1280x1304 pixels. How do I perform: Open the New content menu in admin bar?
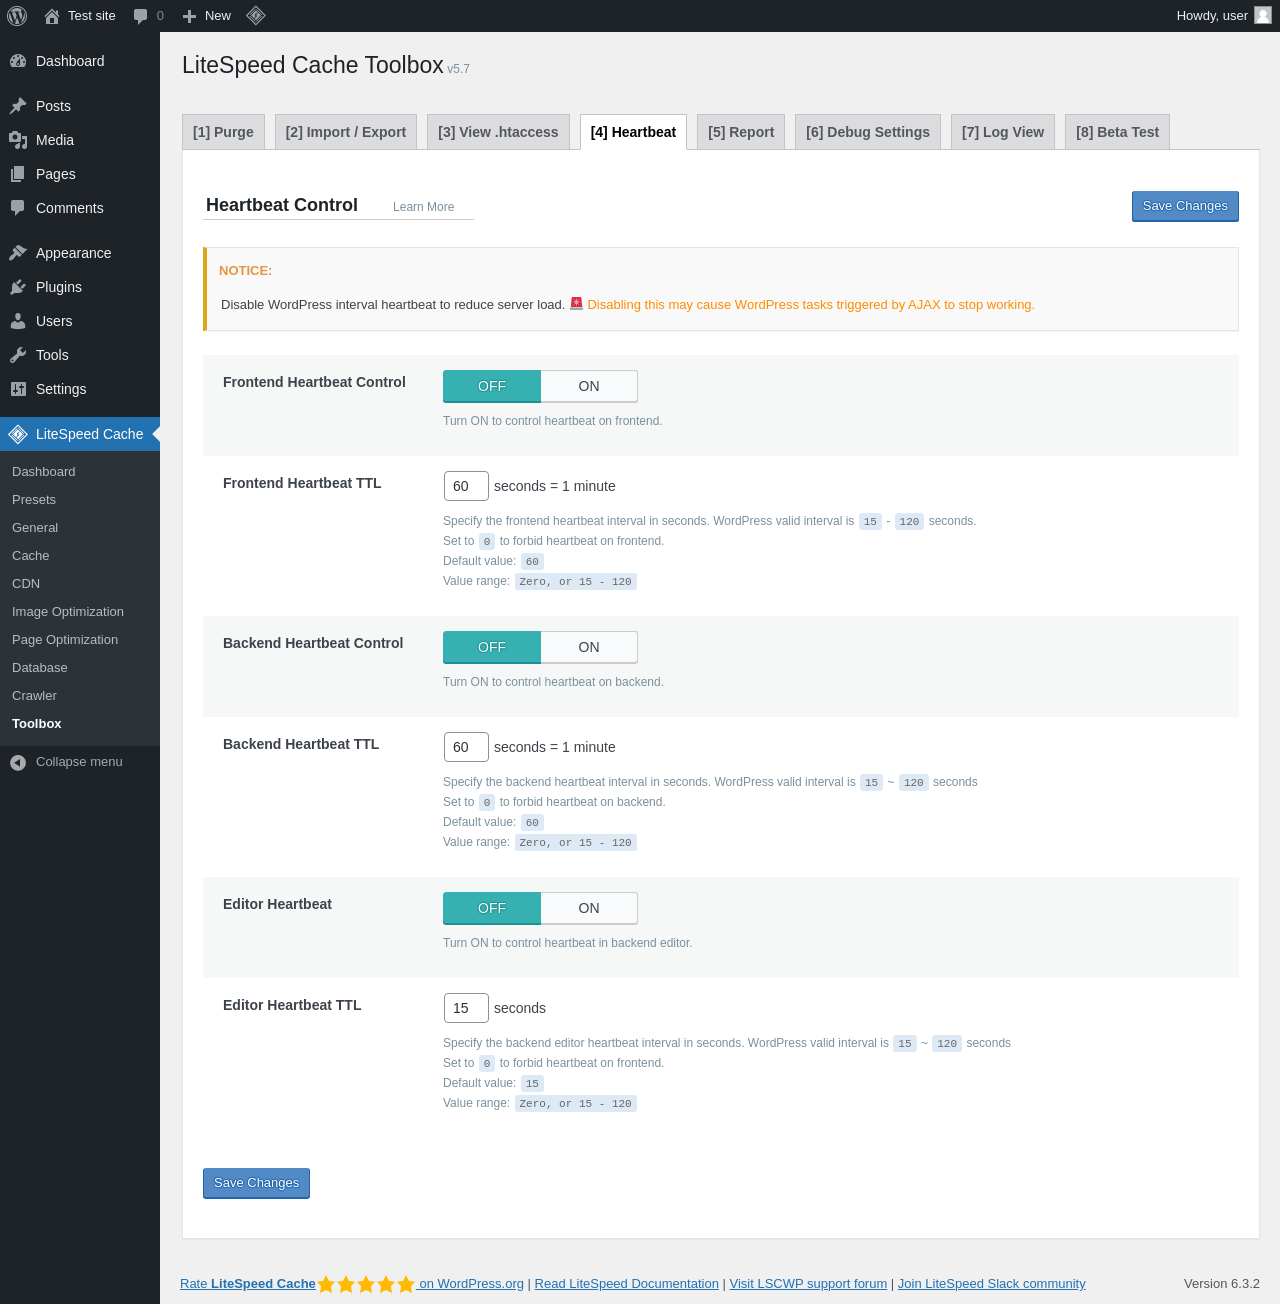[x=207, y=16]
